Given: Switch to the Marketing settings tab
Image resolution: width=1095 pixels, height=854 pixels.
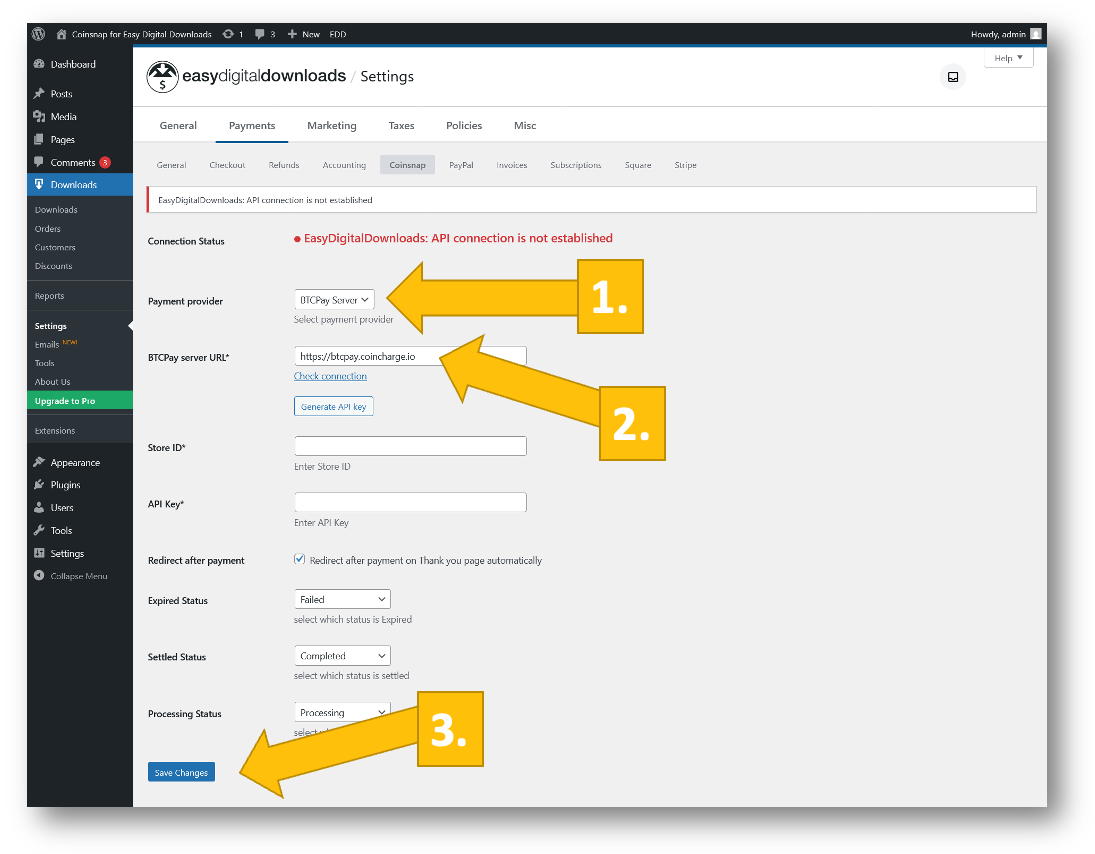Looking at the screenshot, I should click(x=332, y=126).
